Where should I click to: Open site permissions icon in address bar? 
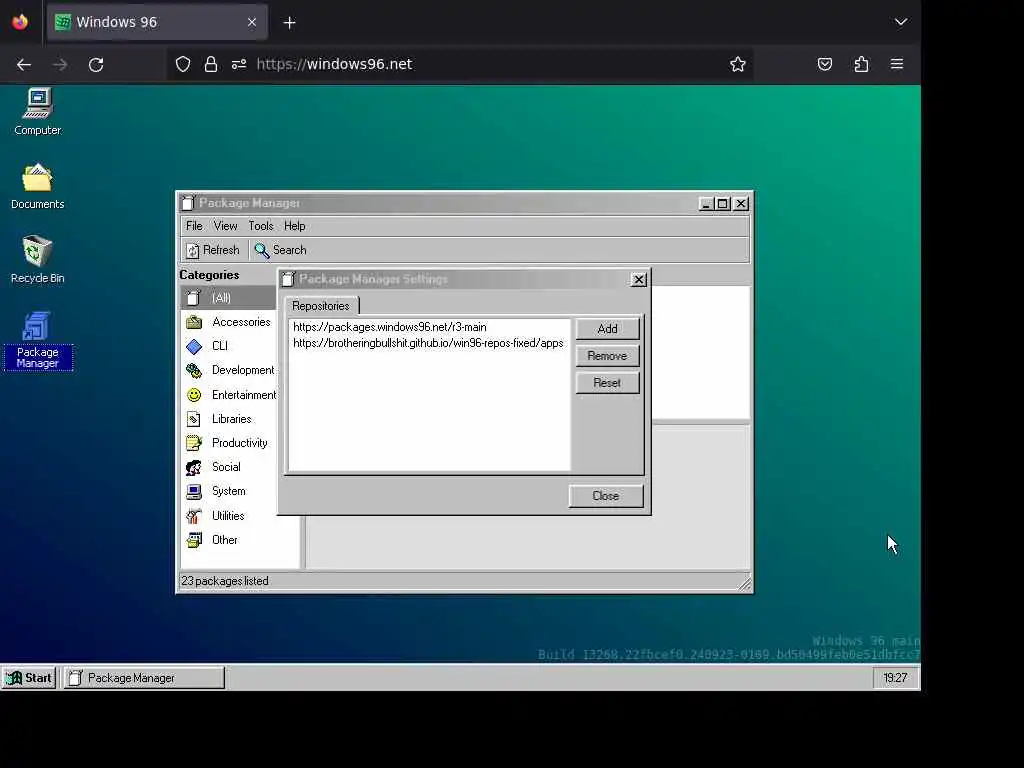click(239, 64)
